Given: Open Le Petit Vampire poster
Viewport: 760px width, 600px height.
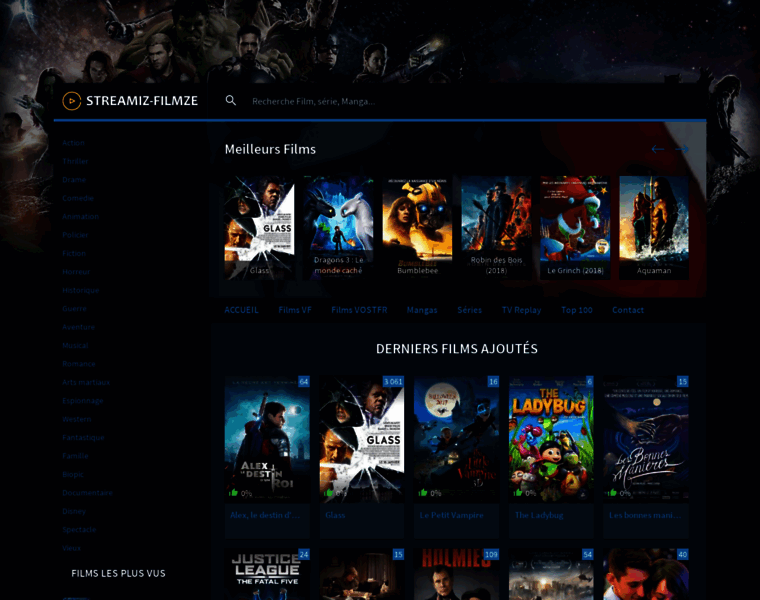Looking at the screenshot, I should pos(457,439).
